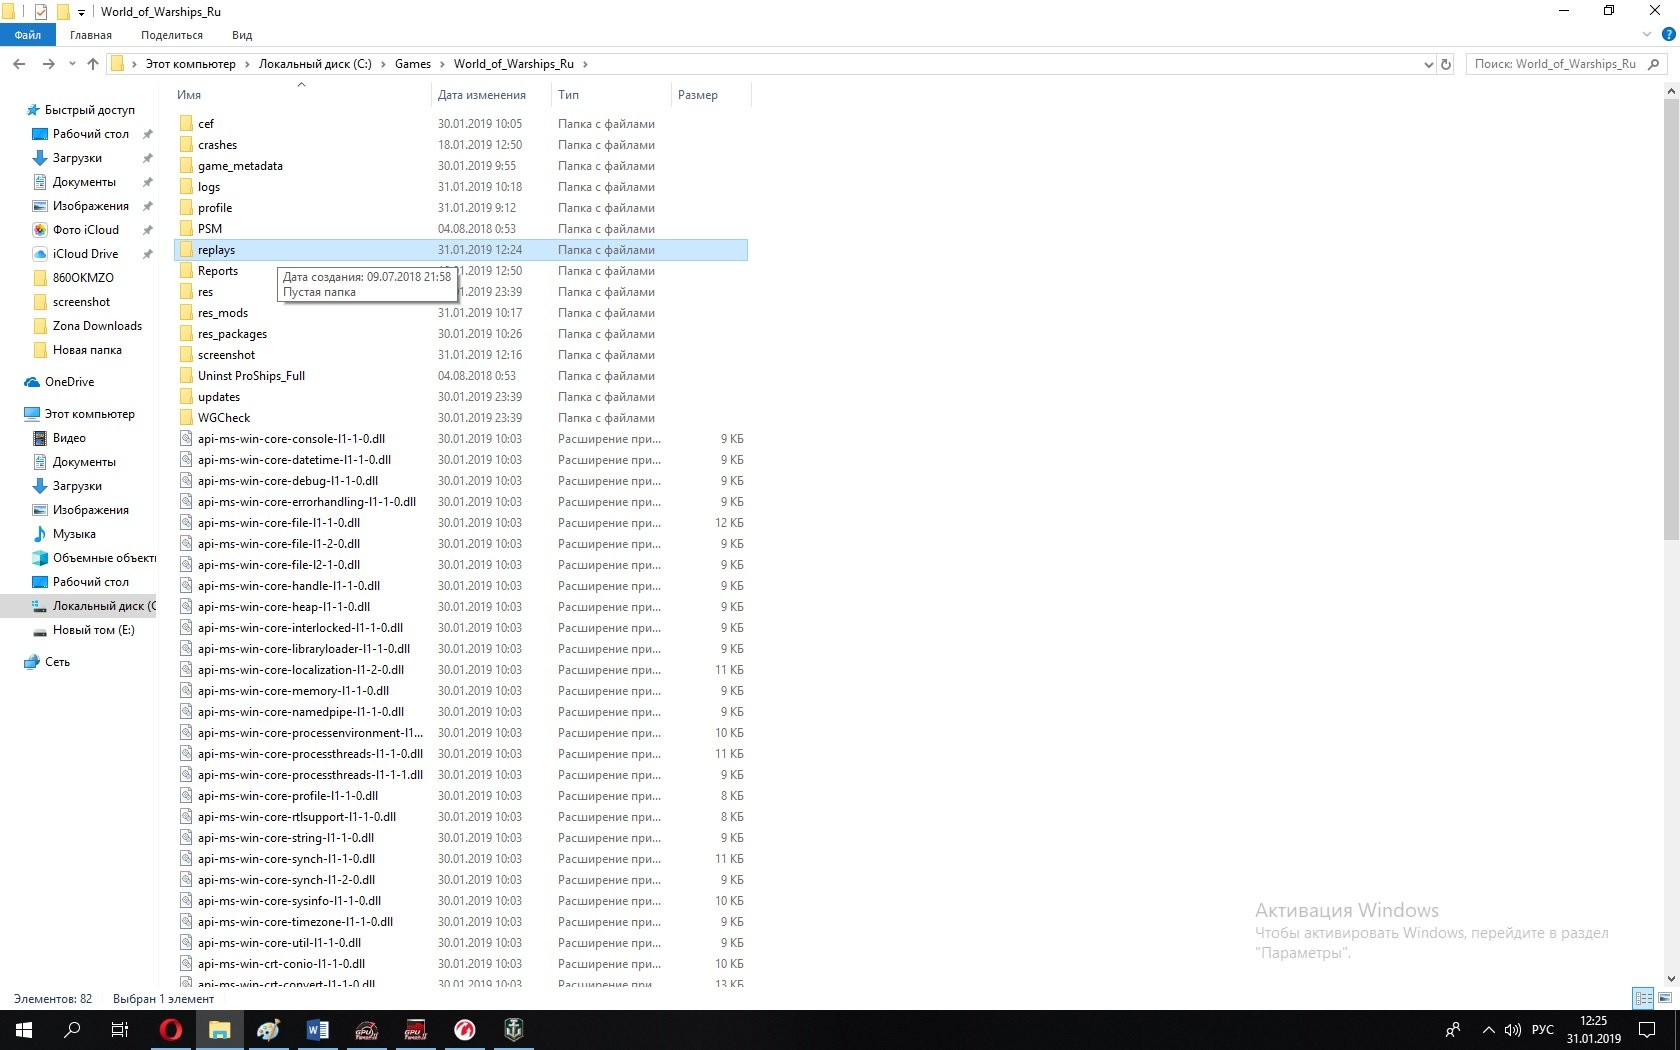The height and width of the screenshot is (1050, 1680).
Task: Select api-ms-win-core-sysinfo-l1-1-0.dll file
Action: [289, 901]
